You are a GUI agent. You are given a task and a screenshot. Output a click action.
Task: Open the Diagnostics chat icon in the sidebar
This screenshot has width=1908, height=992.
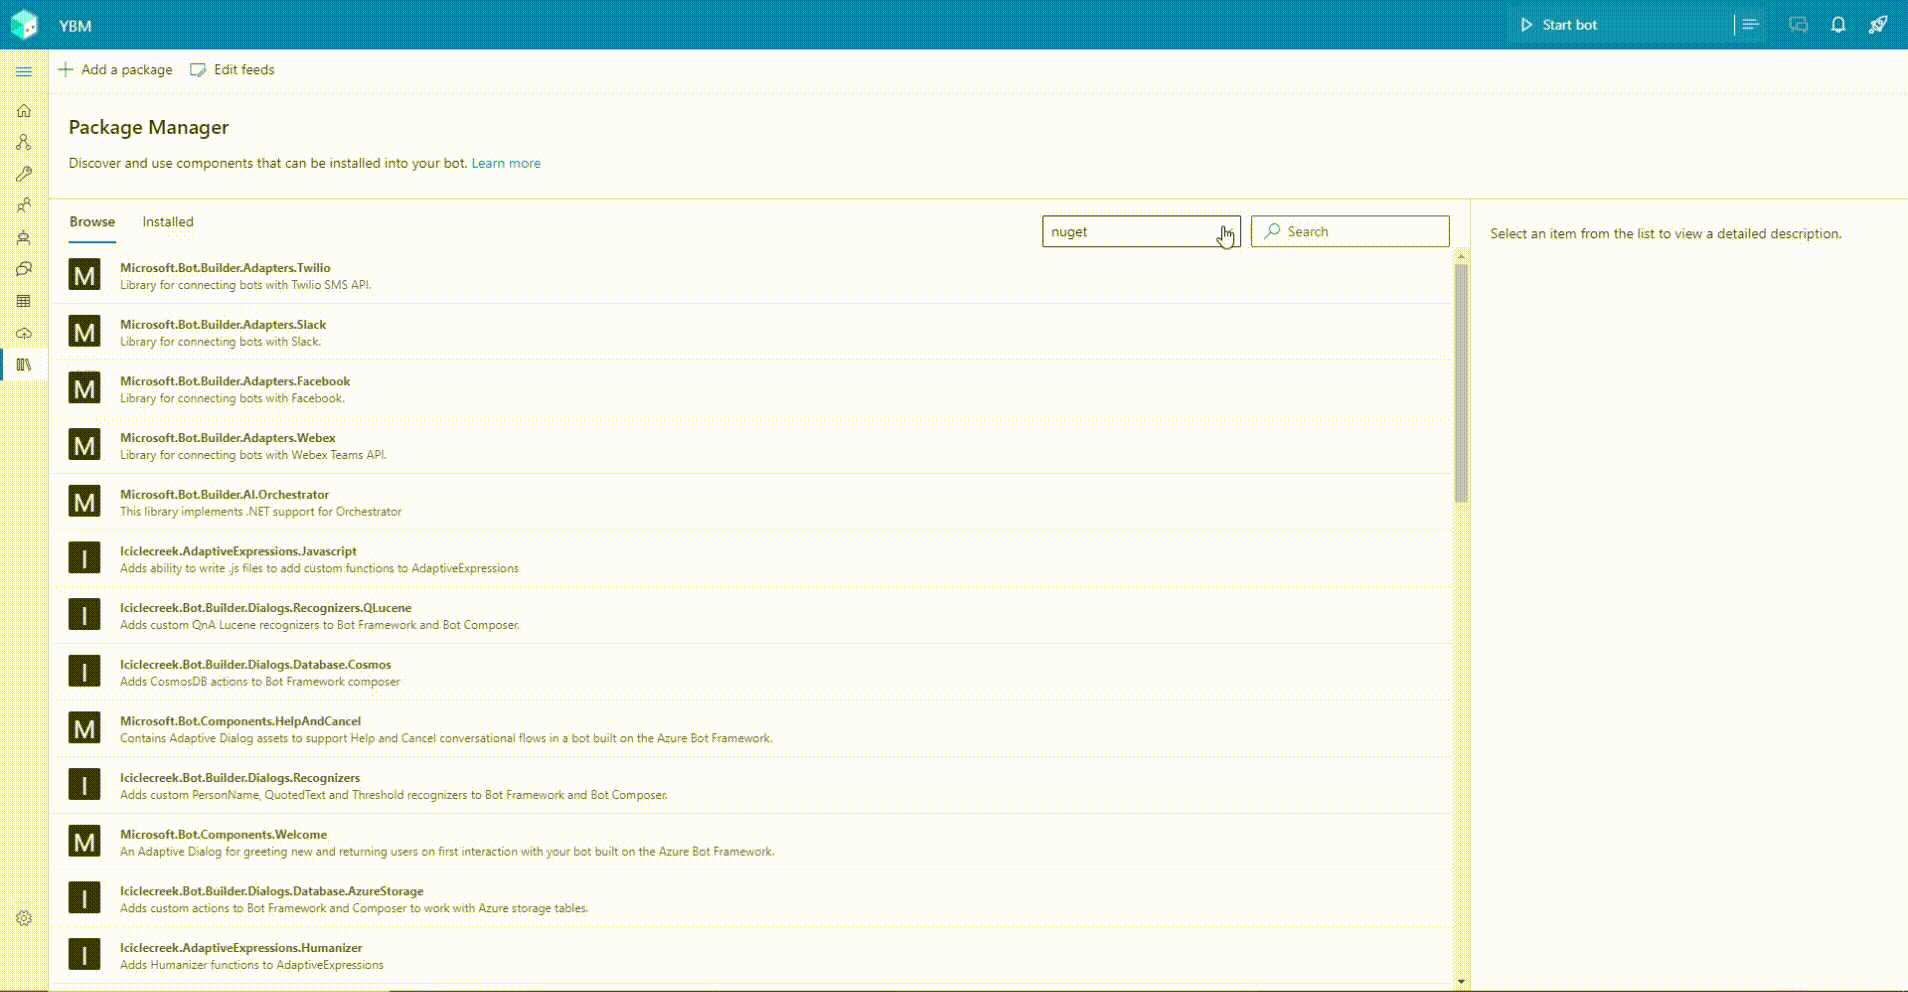click(23, 269)
